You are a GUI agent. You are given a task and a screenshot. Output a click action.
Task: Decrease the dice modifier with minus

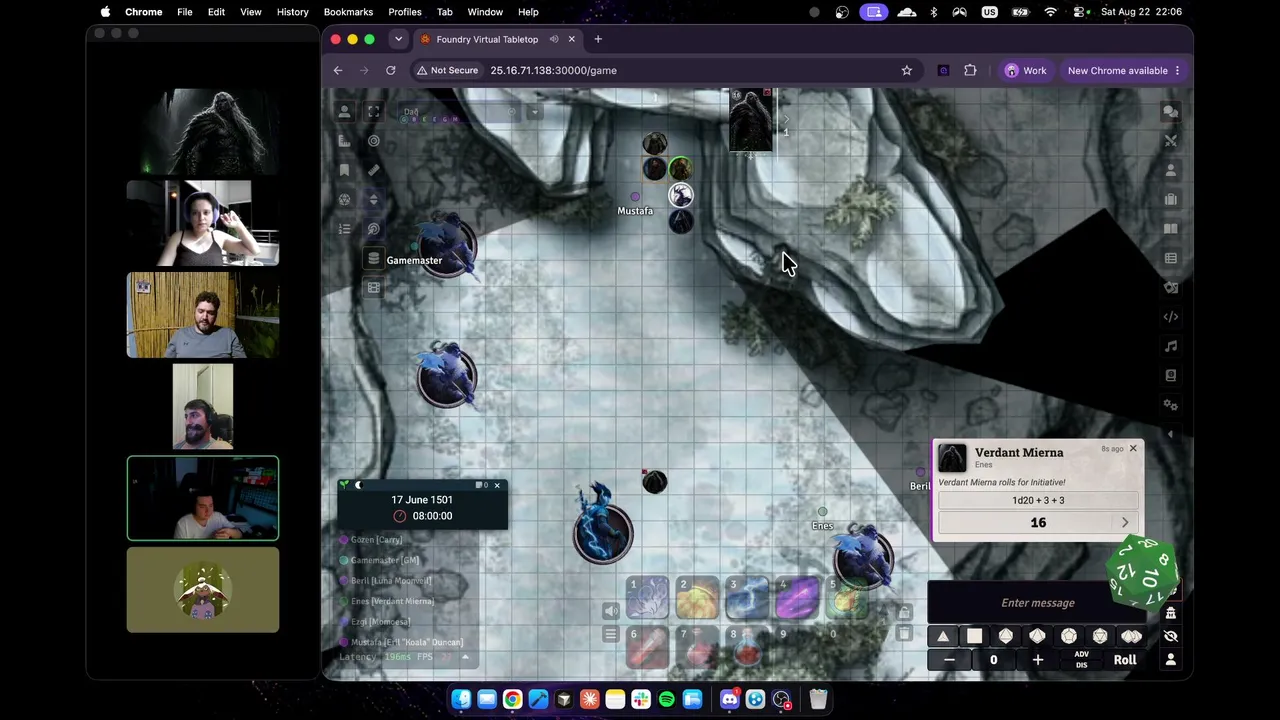(949, 660)
